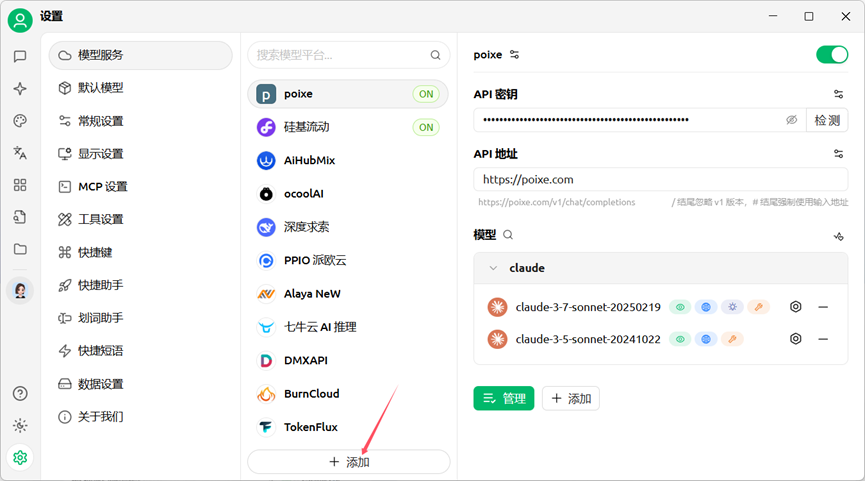Open the knowledge base sidebar icon

20,217
